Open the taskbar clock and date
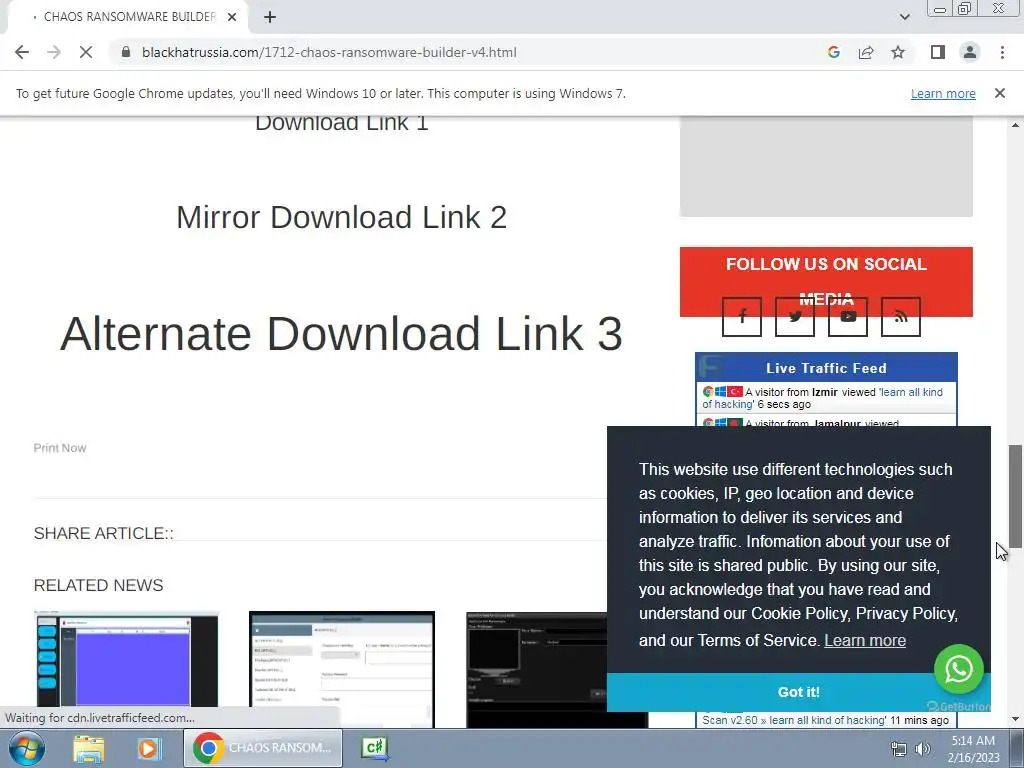 point(973,749)
